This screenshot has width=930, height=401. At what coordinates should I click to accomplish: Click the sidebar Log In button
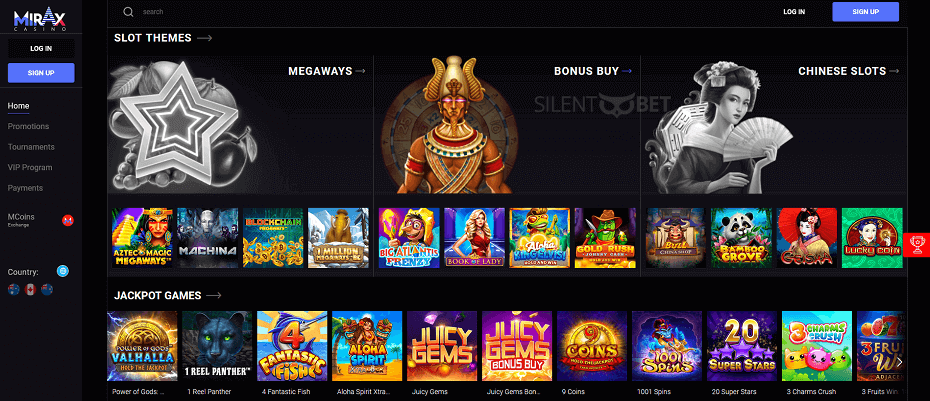[41, 49]
